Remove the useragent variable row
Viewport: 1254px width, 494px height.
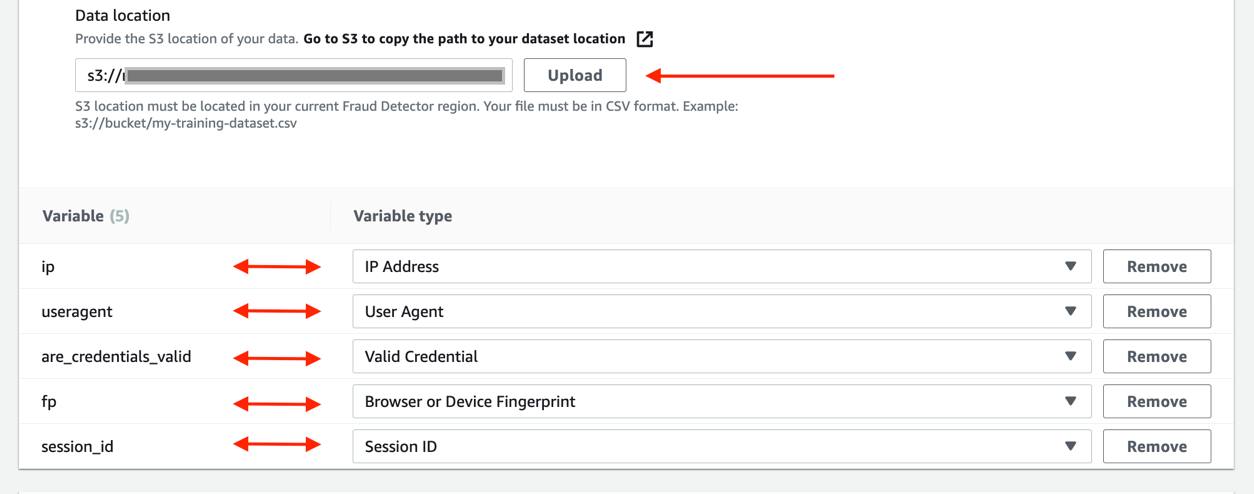[1156, 312]
